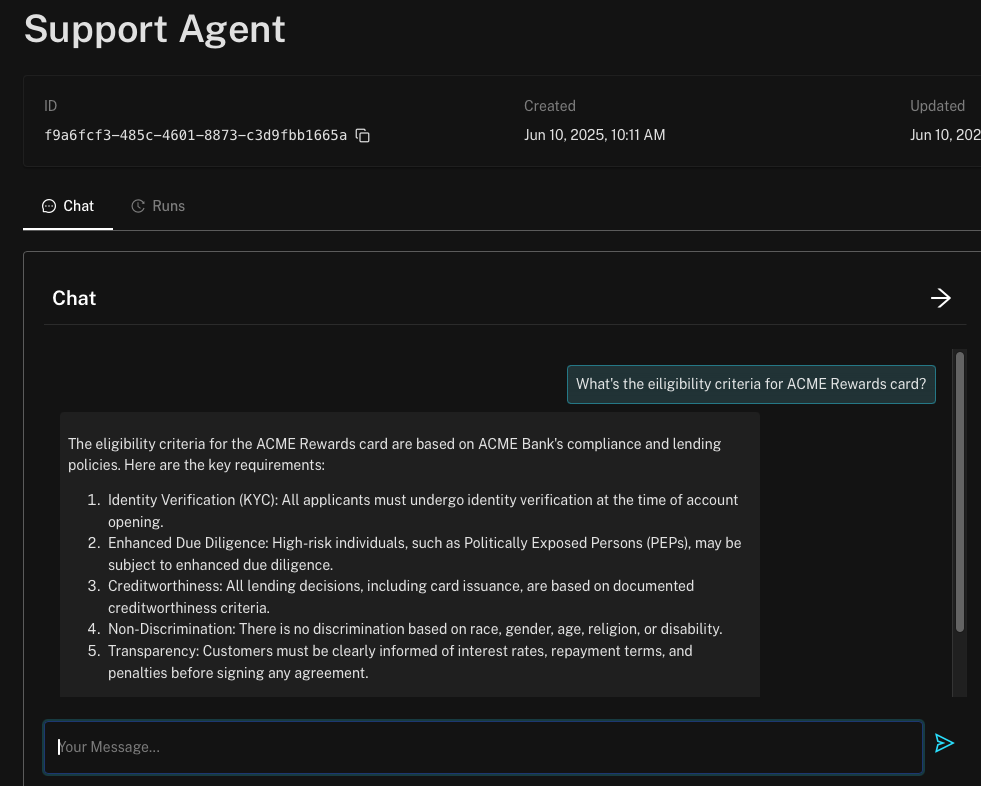Click the speech bubble icon on Chat tab
Screen dimensions: 981x786
pos(49,206)
